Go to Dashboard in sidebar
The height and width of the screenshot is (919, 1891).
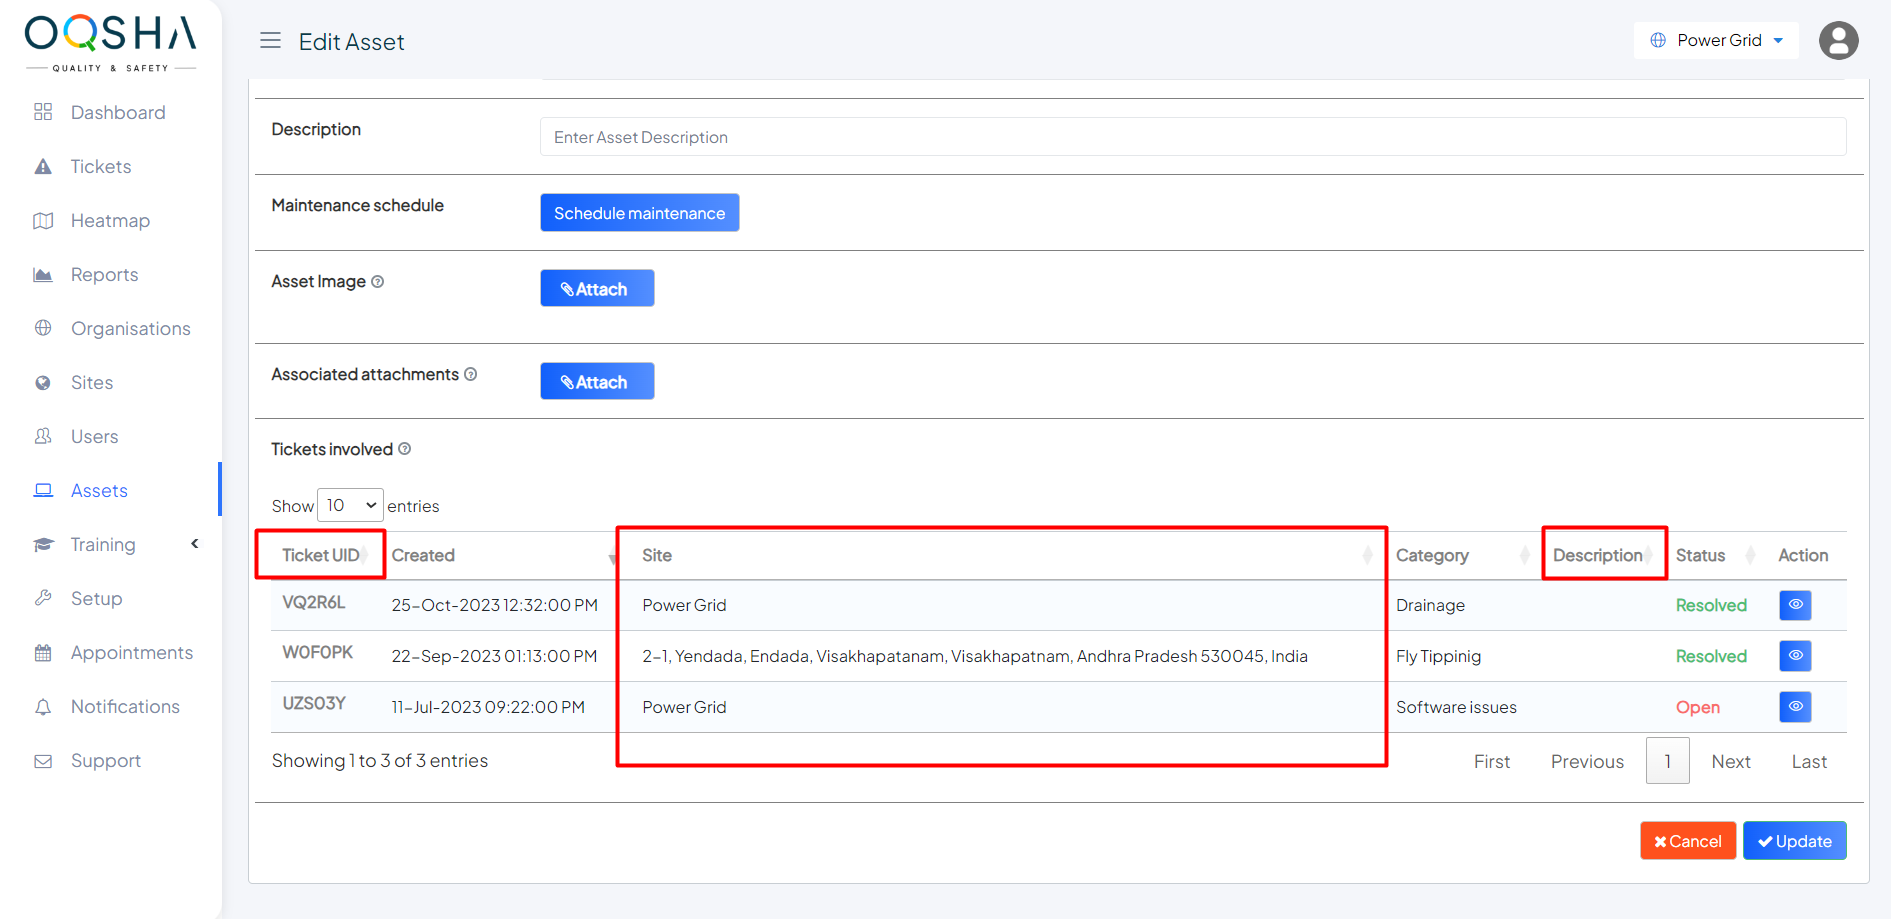point(117,113)
